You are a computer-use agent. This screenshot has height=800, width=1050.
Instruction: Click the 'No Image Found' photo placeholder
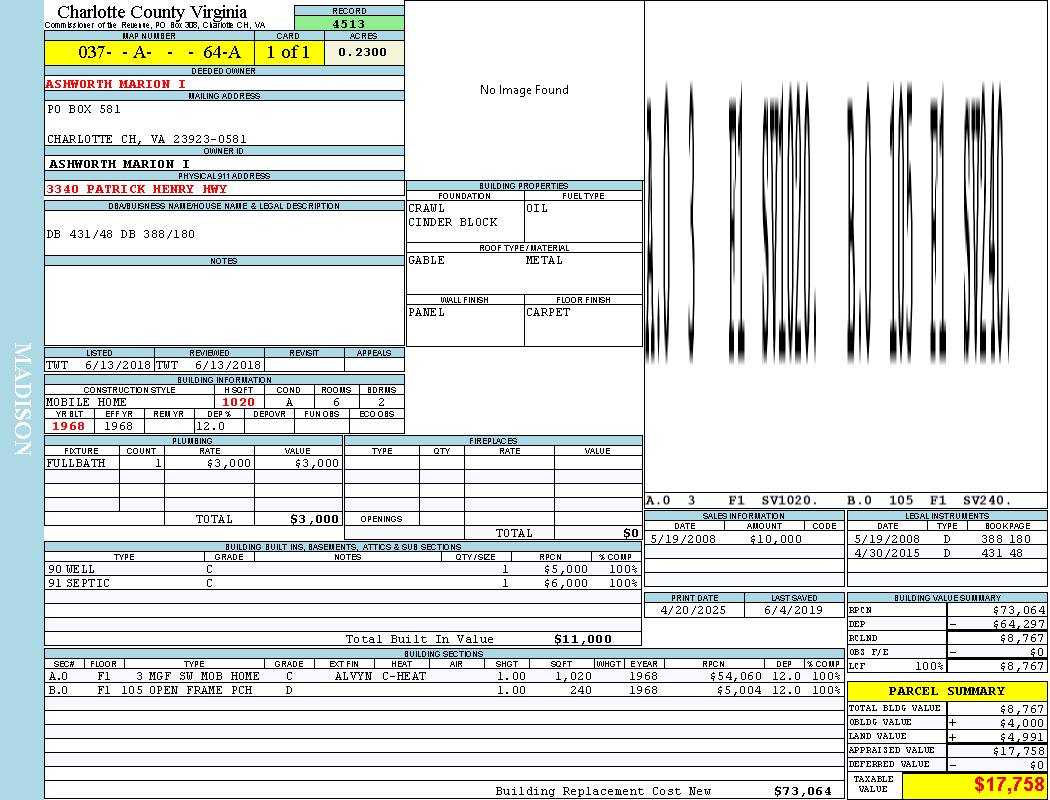524,90
